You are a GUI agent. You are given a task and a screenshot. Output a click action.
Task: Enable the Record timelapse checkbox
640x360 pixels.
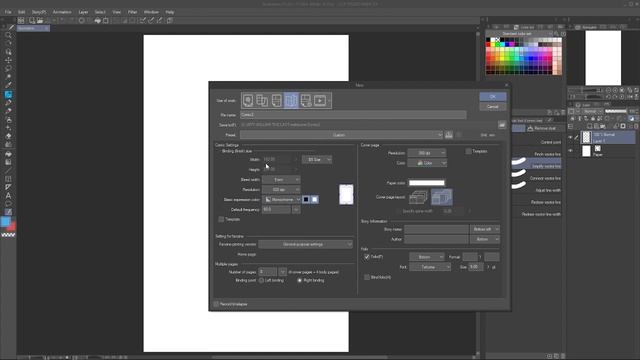click(216, 304)
